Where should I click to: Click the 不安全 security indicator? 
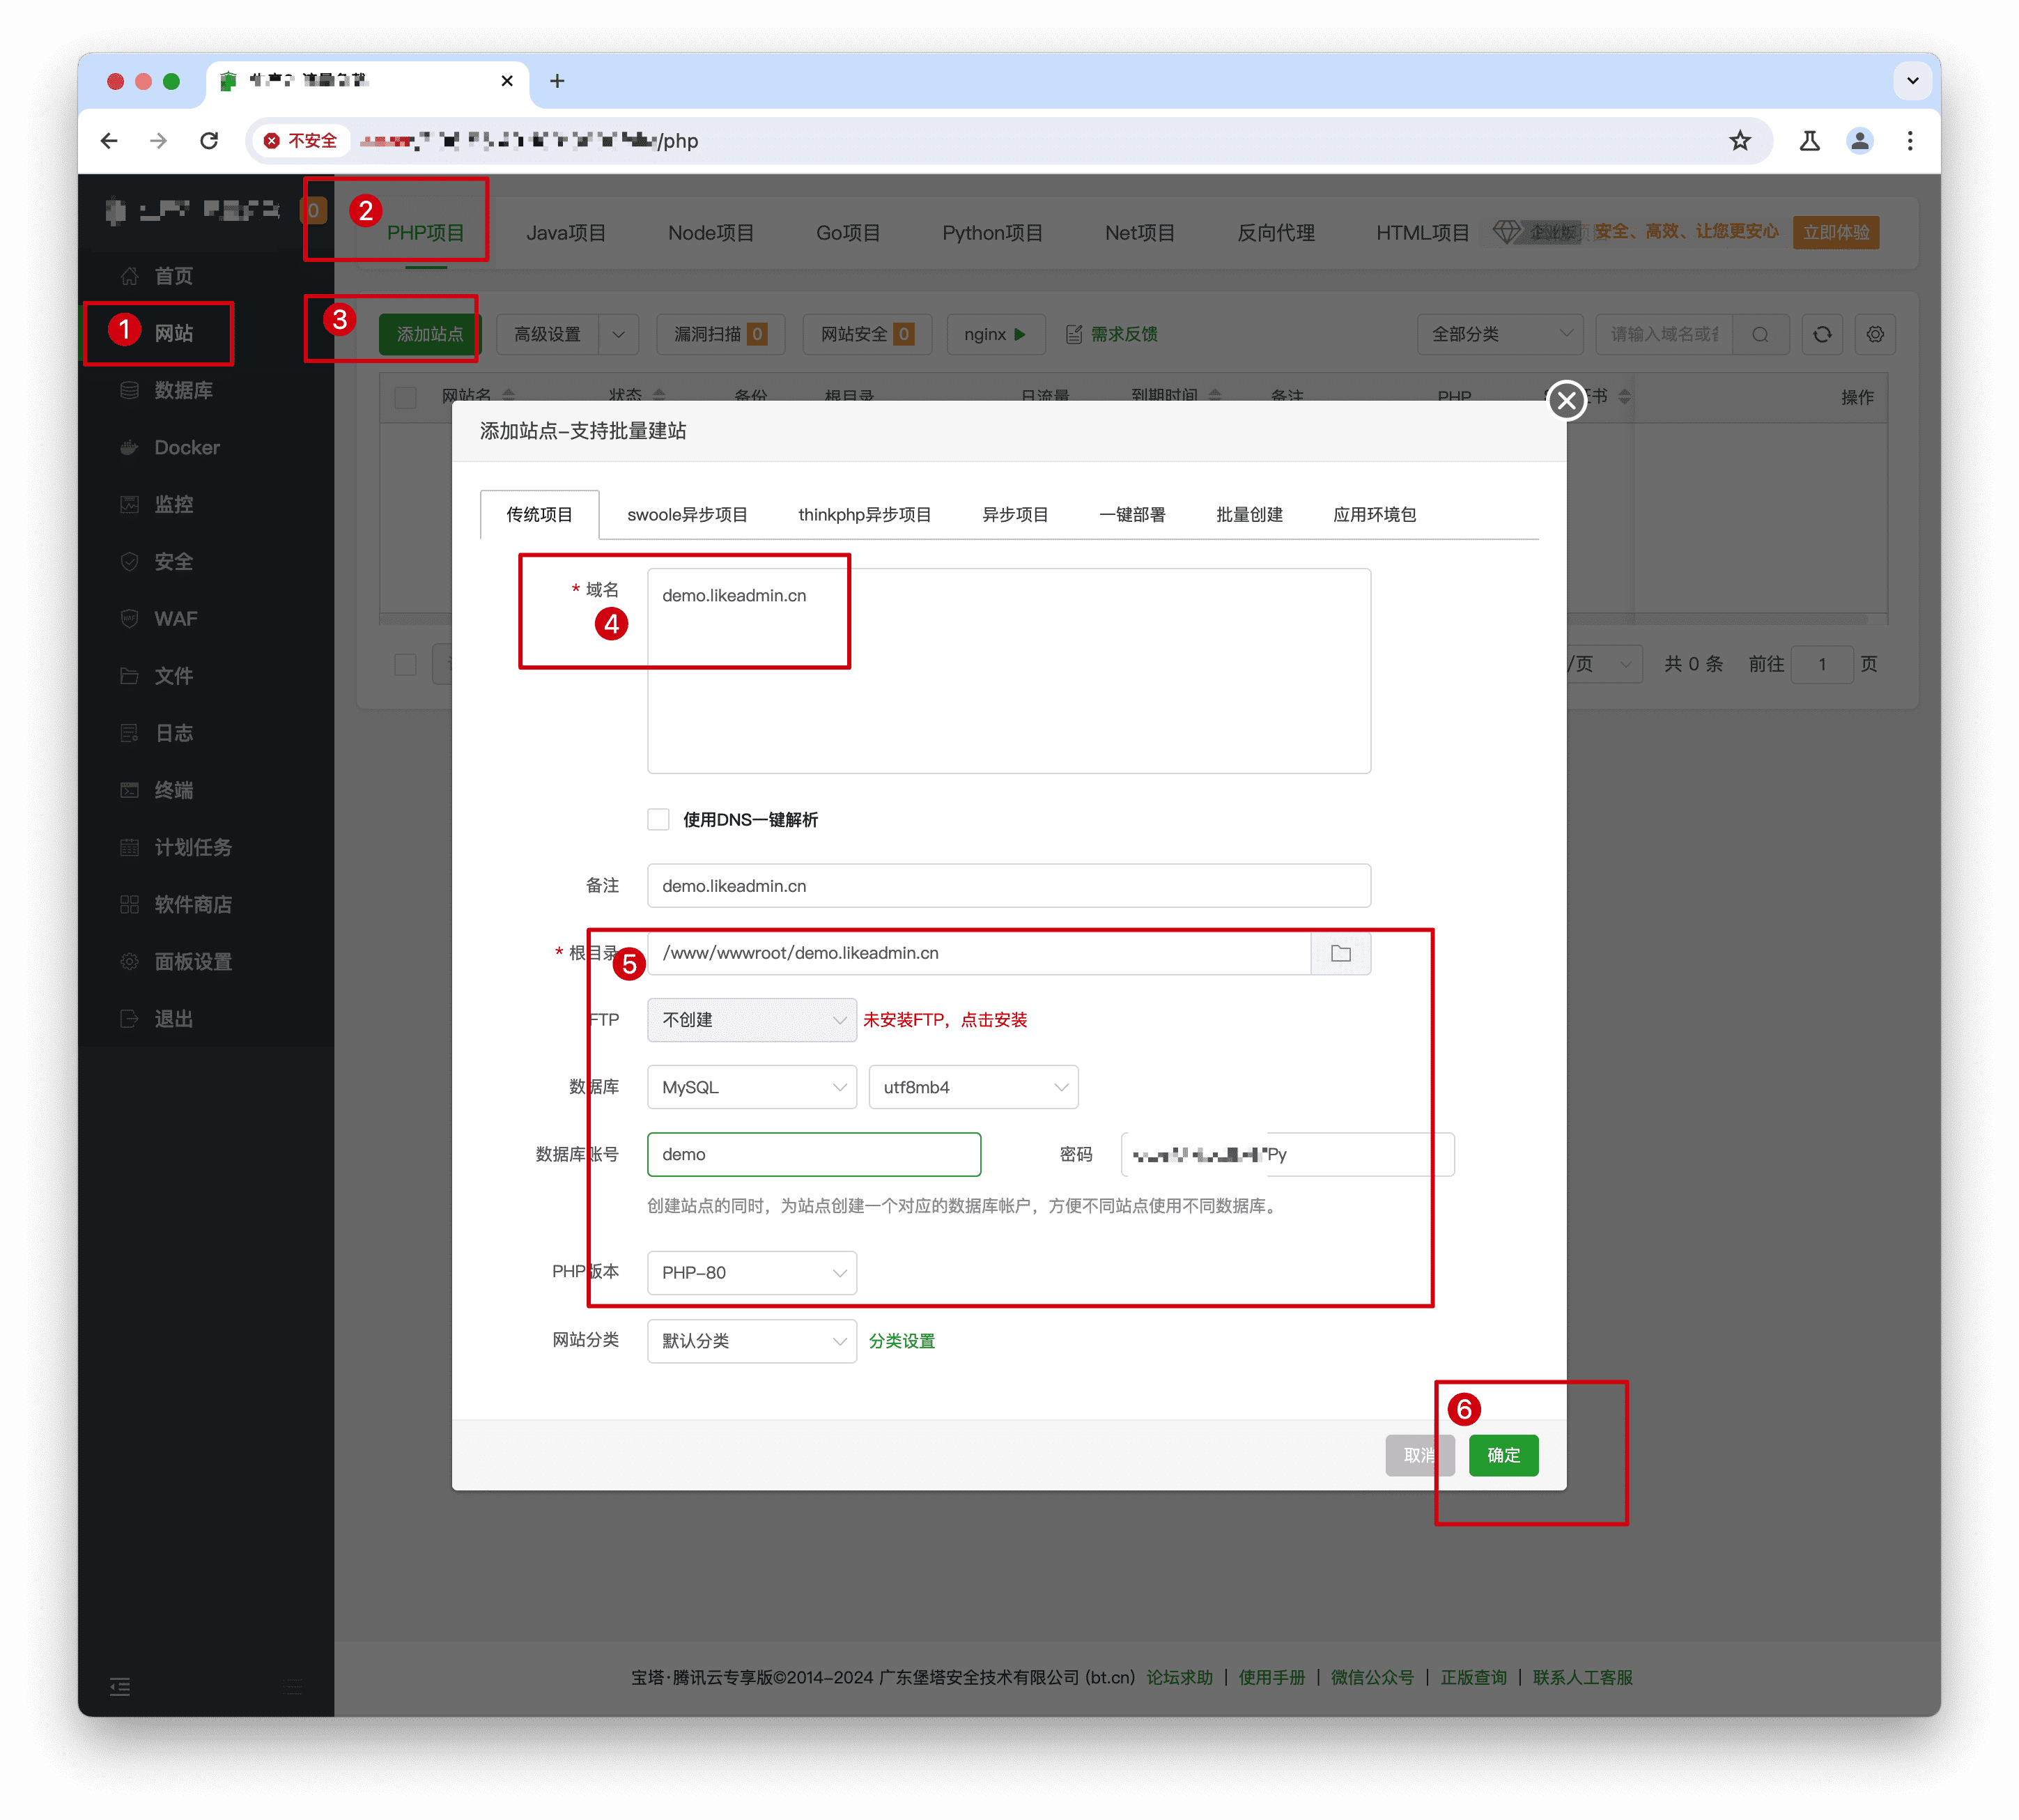[300, 141]
